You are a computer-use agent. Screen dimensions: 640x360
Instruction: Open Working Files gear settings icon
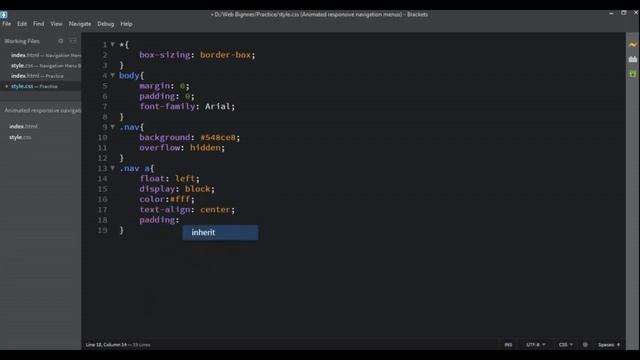[60, 41]
